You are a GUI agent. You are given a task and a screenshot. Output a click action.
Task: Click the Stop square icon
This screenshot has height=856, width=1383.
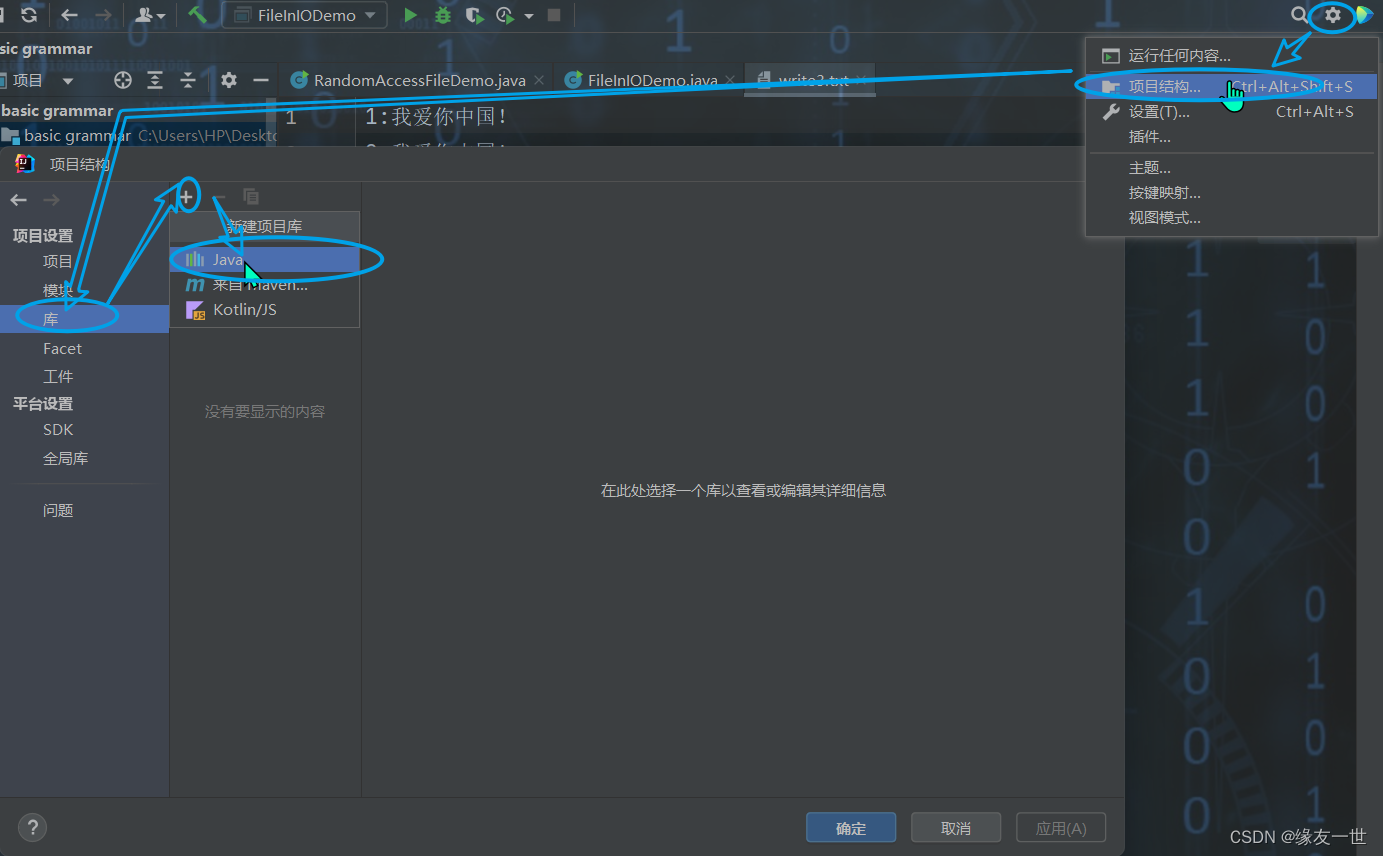(554, 15)
